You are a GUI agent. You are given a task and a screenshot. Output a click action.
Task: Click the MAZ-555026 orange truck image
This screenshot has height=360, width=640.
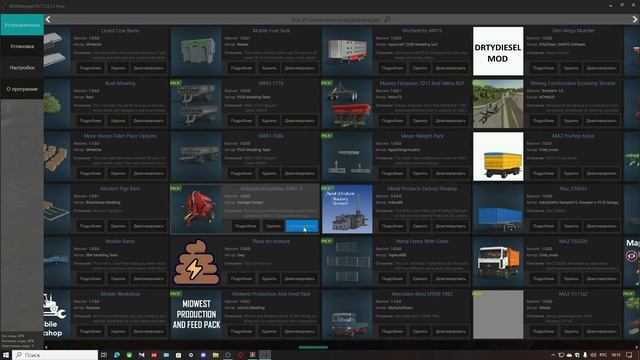[498, 262]
